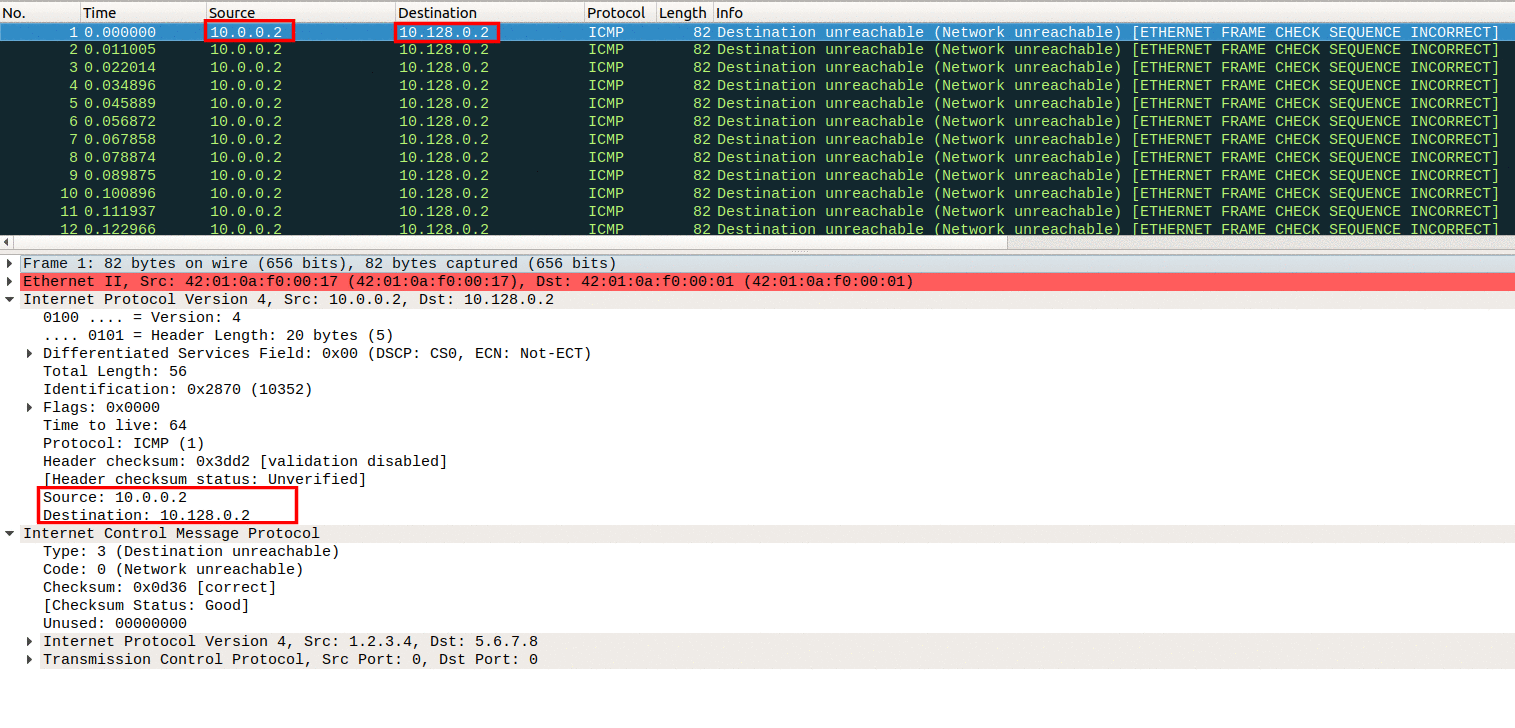1515x728 pixels.
Task: Select packet 2 at time 0.011005
Action: (x=757, y=50)
